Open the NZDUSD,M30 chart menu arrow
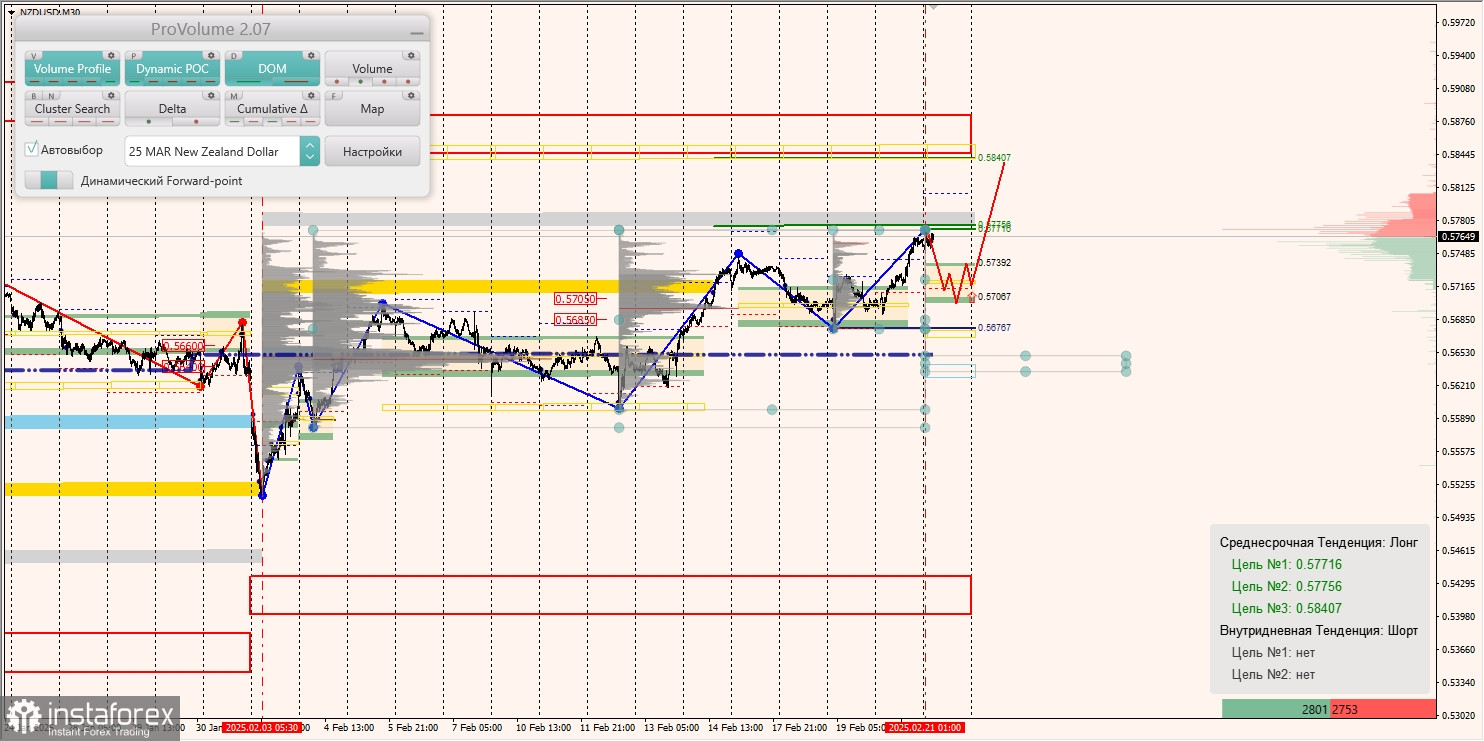Image resolution: width=1484 pixels, height=741 pixels. tap(10, 12)
